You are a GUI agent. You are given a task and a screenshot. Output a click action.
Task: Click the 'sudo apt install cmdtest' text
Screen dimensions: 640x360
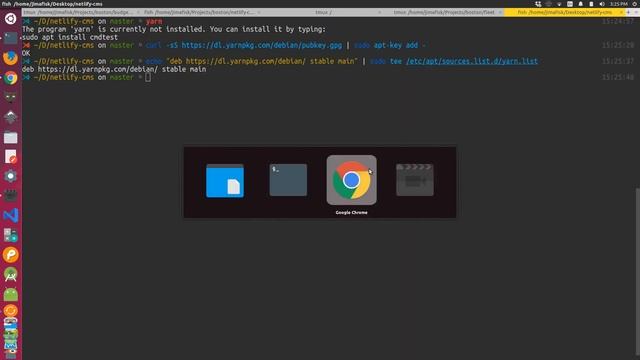pyautogui.click(x=70, y=37)
